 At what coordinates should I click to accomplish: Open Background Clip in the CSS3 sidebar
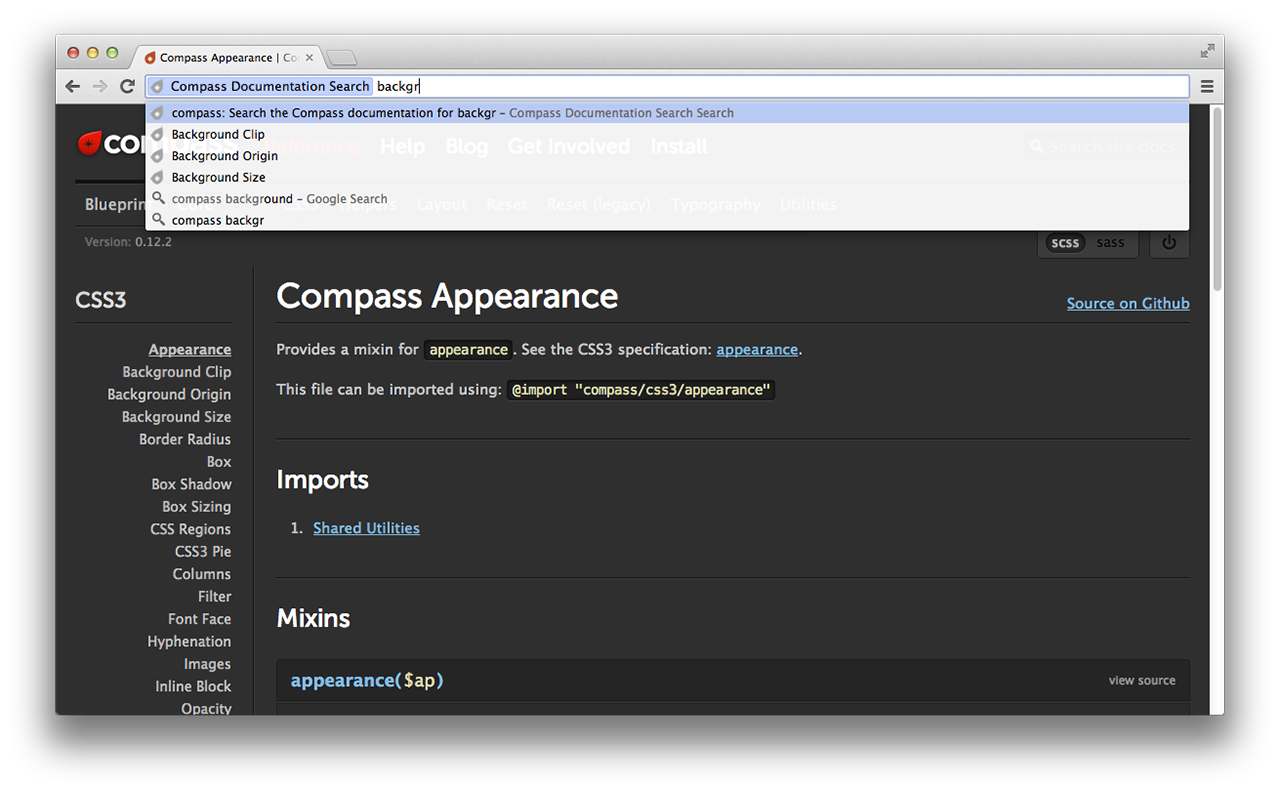click(177, 372)
